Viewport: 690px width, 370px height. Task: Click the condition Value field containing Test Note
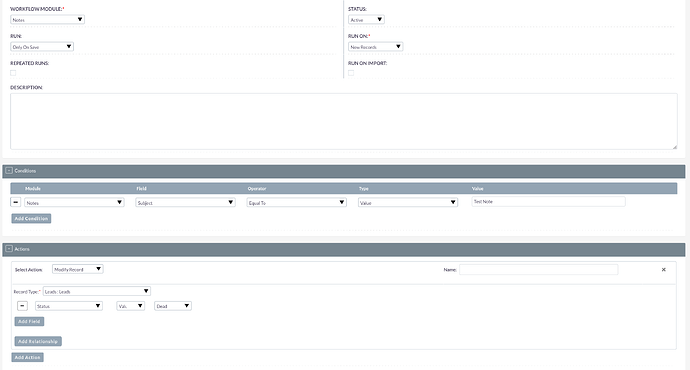pyautogui.click(x=548, y=201)
